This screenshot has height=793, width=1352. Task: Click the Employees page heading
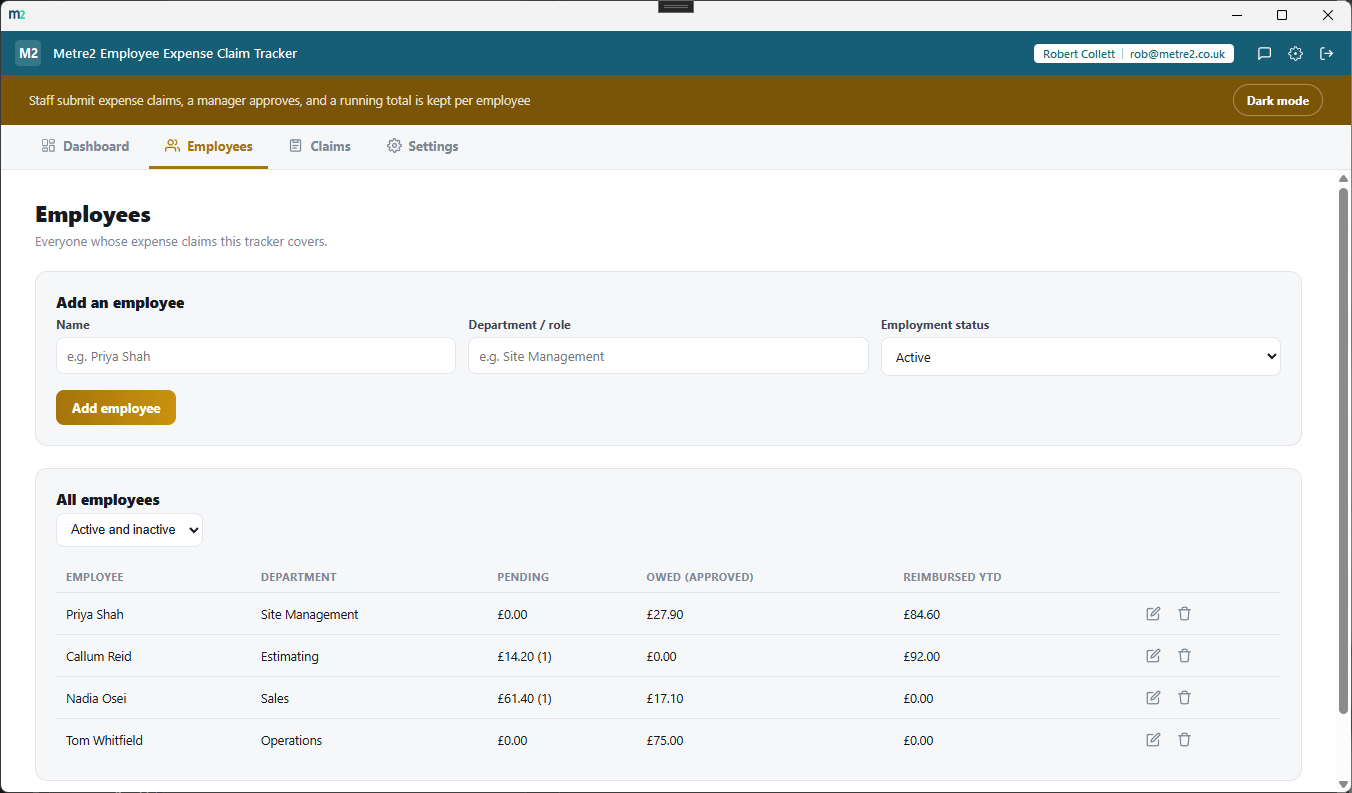[93, 214]
